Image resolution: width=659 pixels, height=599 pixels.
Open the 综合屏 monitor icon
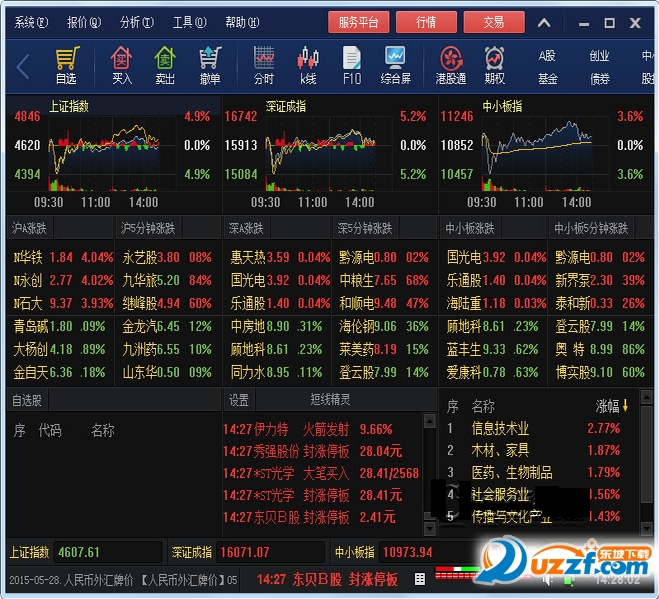pos(395,64)
